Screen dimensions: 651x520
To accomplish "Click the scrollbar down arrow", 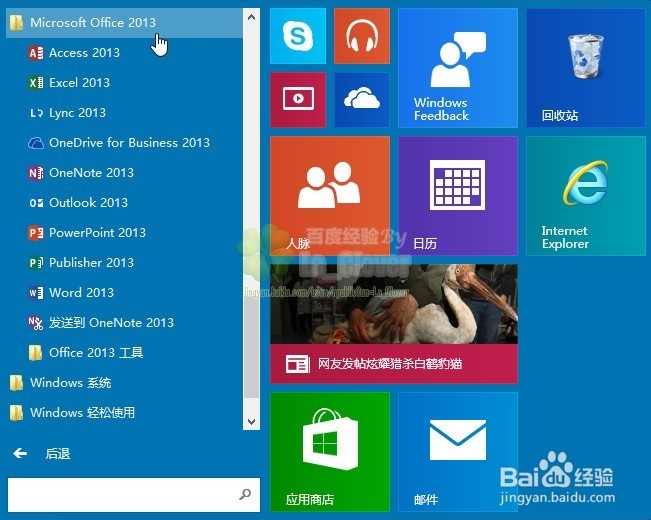I will point(251,422).
